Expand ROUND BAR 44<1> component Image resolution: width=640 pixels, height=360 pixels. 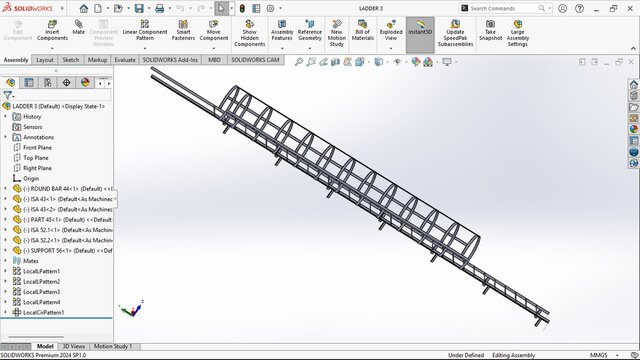5,189
